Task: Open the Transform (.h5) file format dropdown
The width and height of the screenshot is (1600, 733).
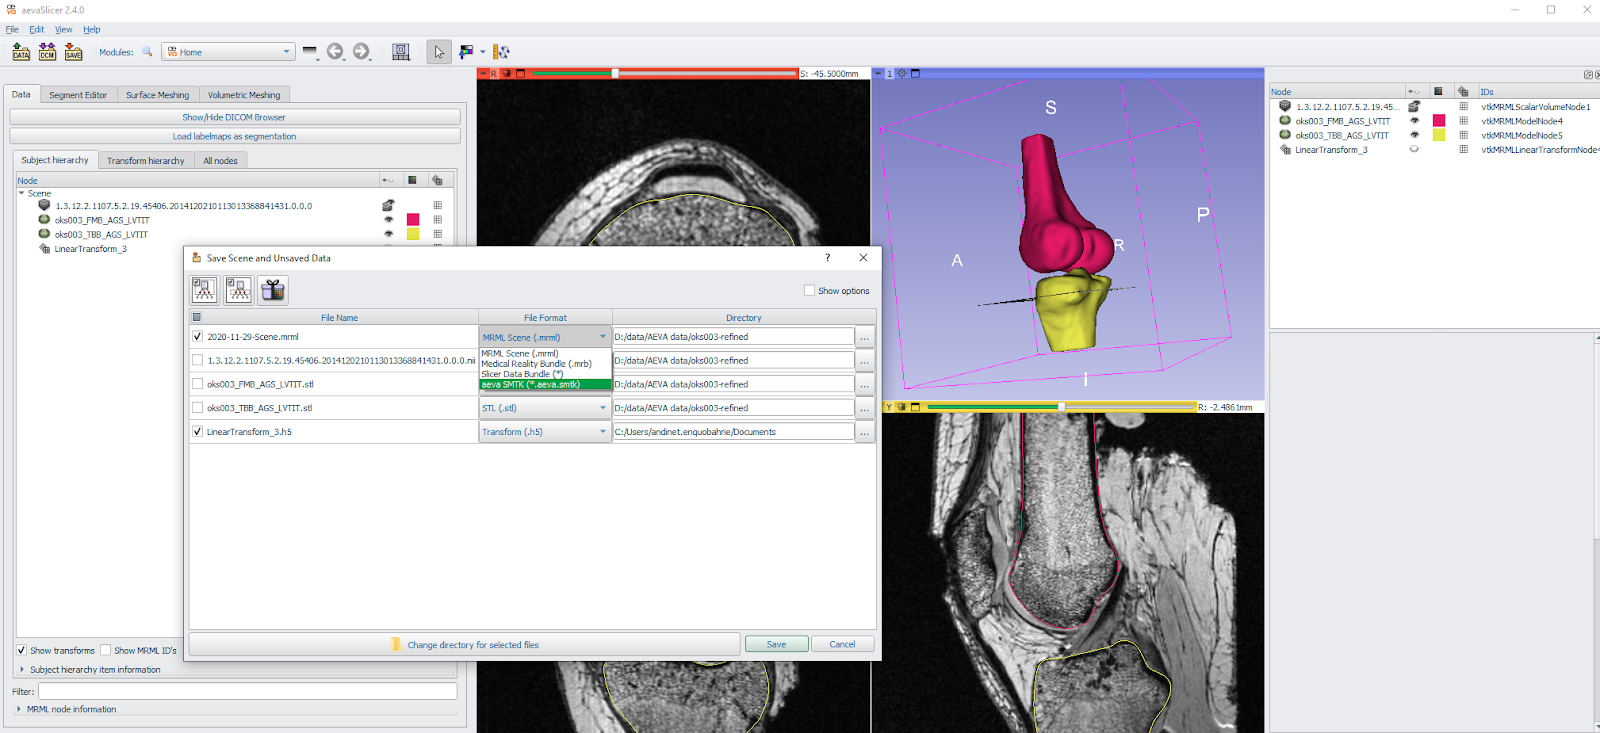Action: point(544,432)
